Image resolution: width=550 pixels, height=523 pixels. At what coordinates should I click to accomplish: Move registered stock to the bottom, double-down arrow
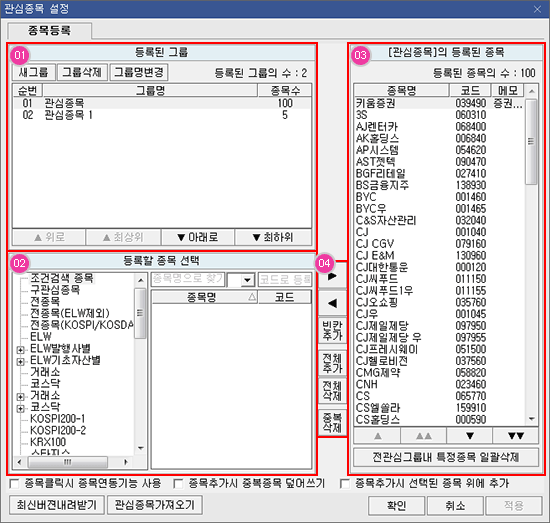pyautogui.click(x=516, y=436)
